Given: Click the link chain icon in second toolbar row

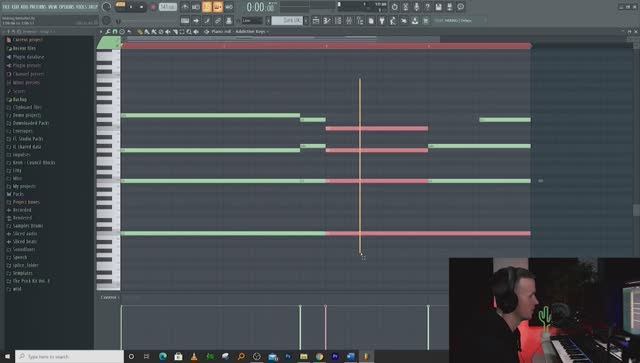Looking at the screenshot, I should point(218,20).
